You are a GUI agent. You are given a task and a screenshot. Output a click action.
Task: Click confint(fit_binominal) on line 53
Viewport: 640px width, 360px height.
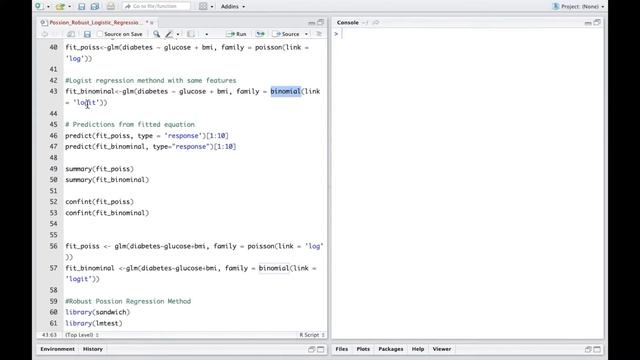[x=107, y=213]
